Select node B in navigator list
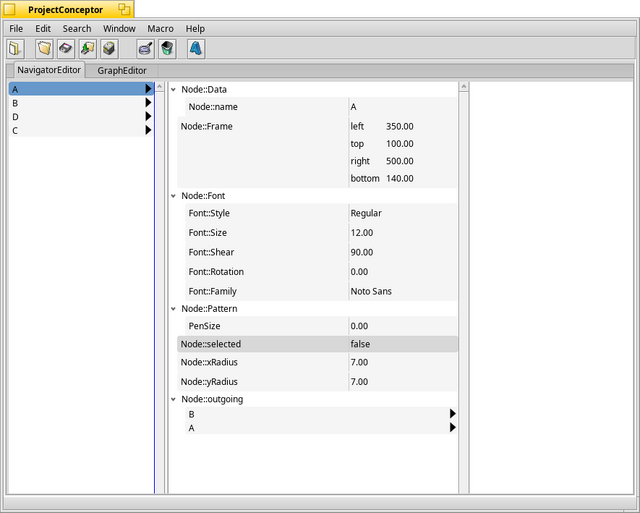 81,103
